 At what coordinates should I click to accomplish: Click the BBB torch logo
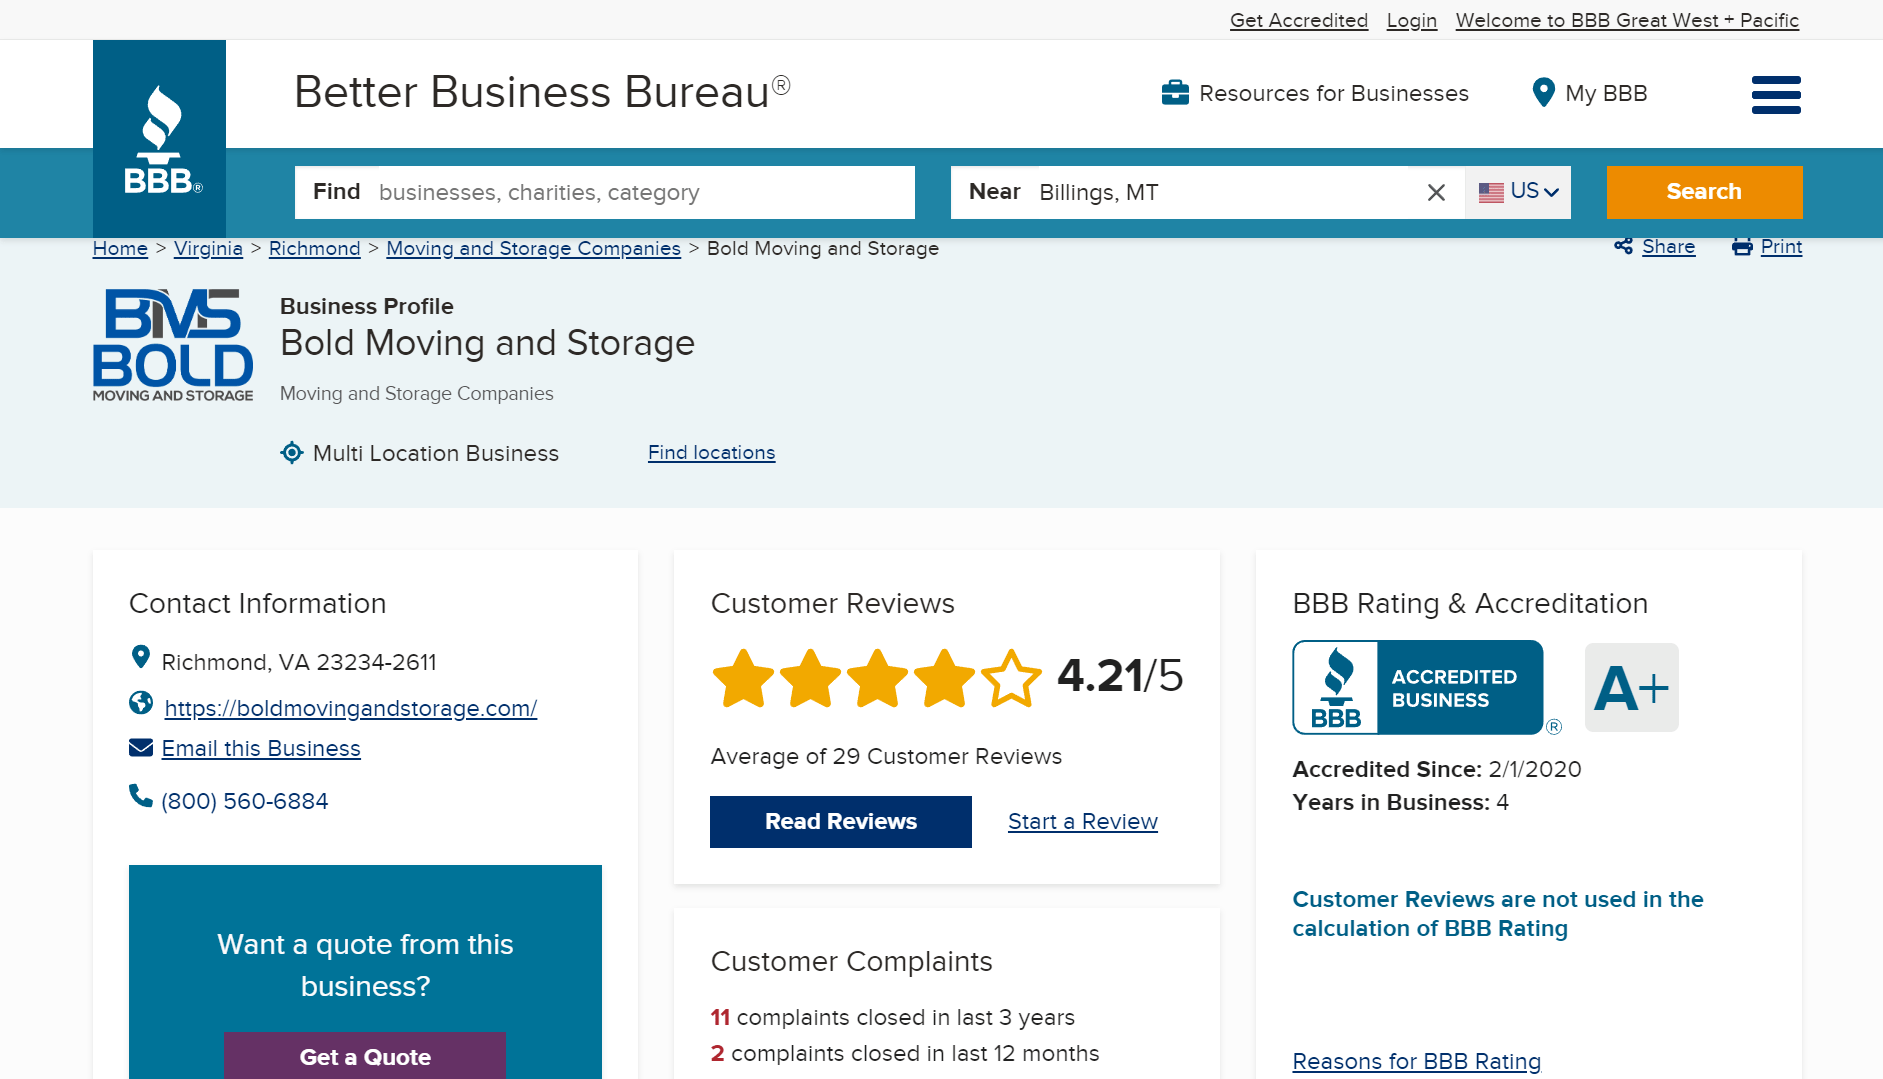(160, 138)
